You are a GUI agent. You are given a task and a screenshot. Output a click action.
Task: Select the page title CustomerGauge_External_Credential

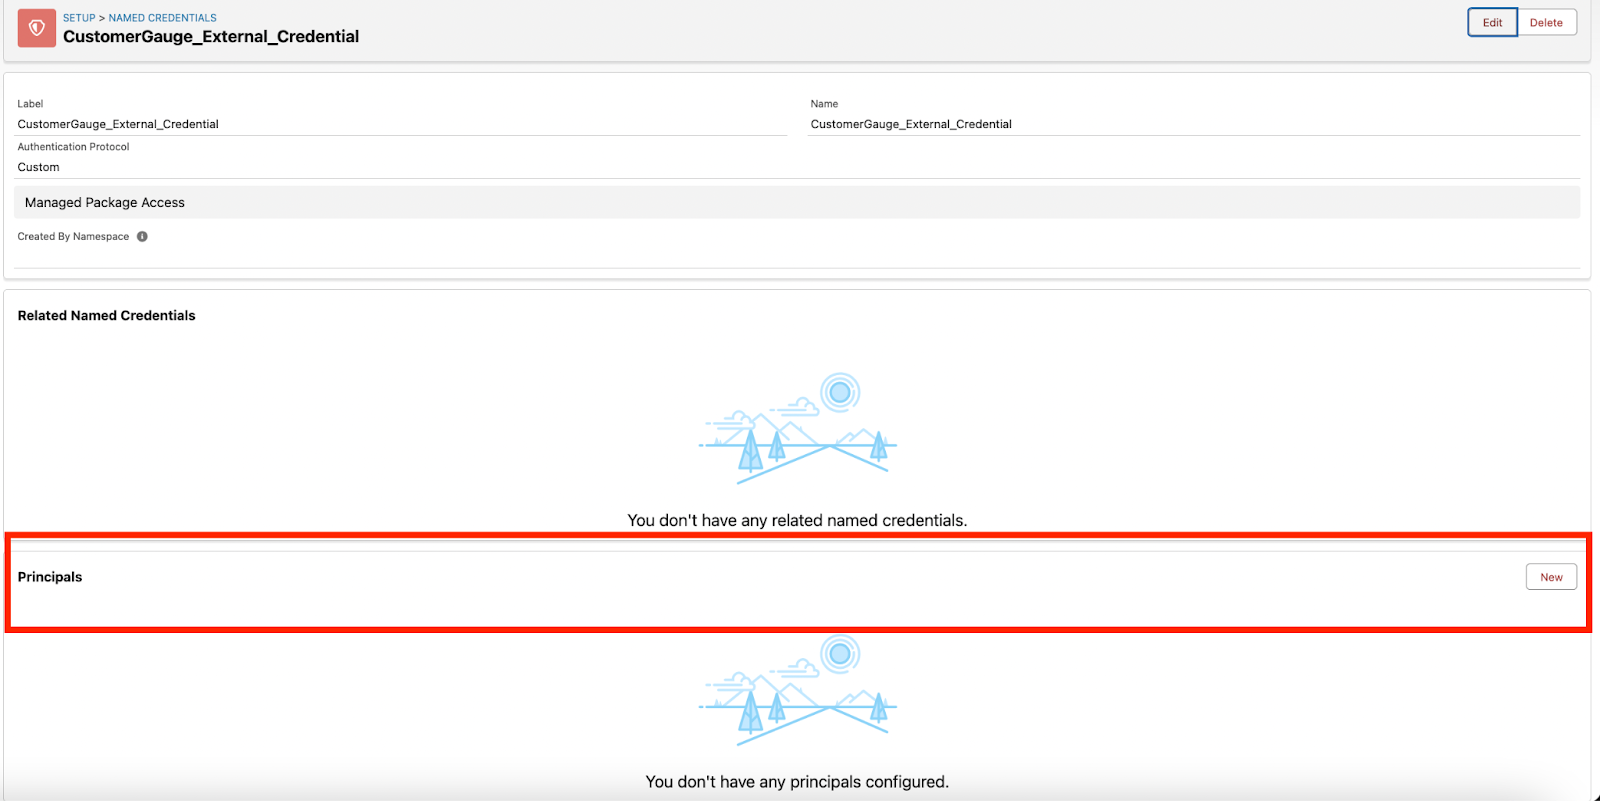tap(211, 37)
